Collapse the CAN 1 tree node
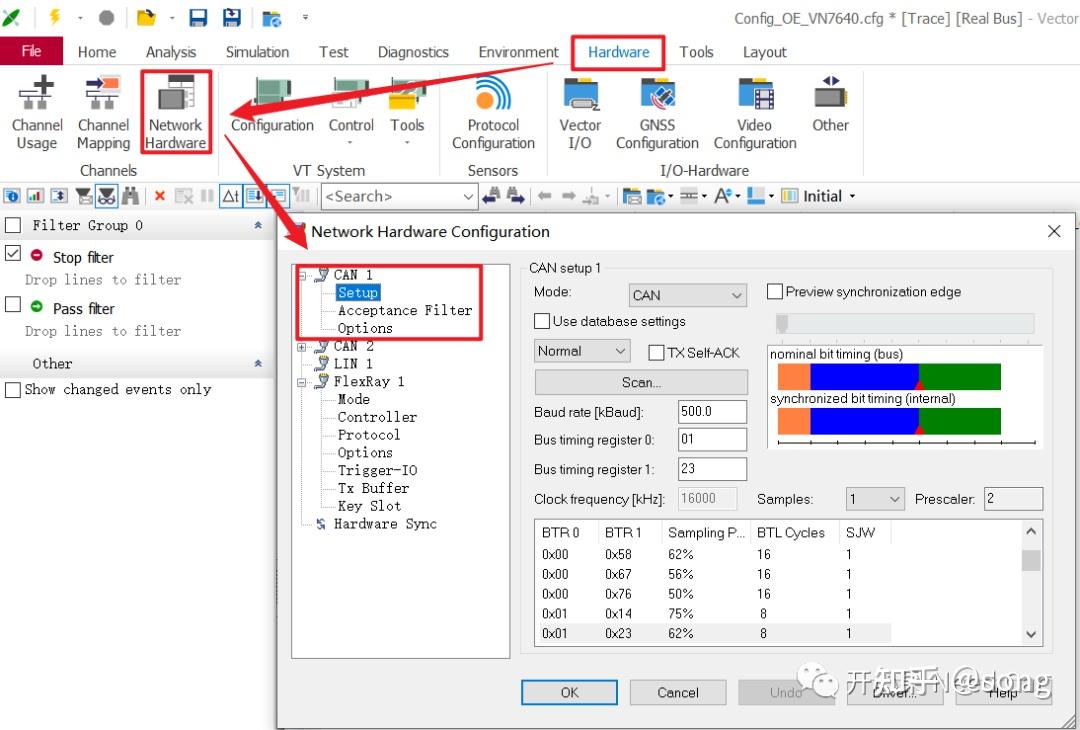This screenshot has width=1080, height=730. tap(301, 275)
